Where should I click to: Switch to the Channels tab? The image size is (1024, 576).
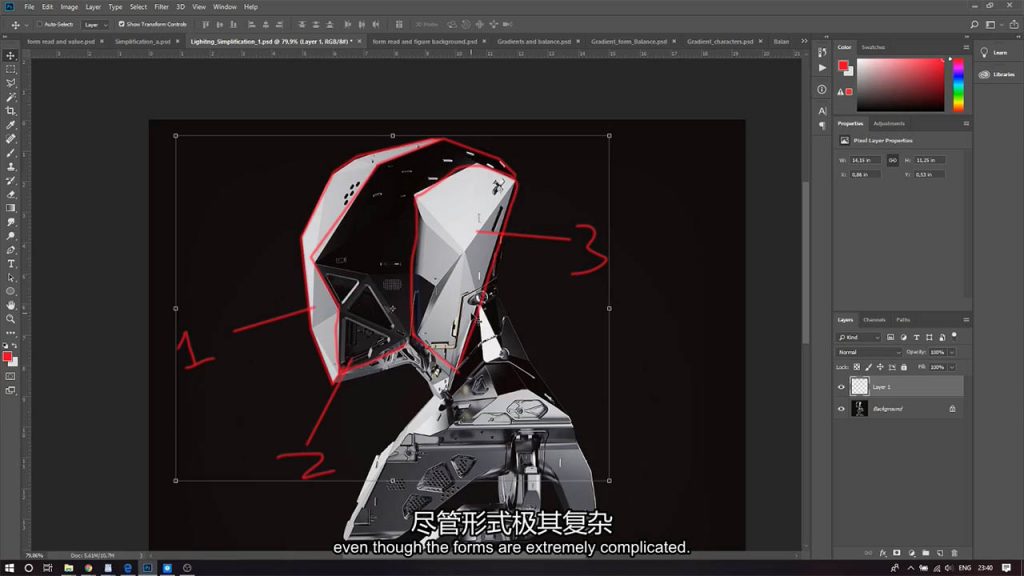coord(874,320)
